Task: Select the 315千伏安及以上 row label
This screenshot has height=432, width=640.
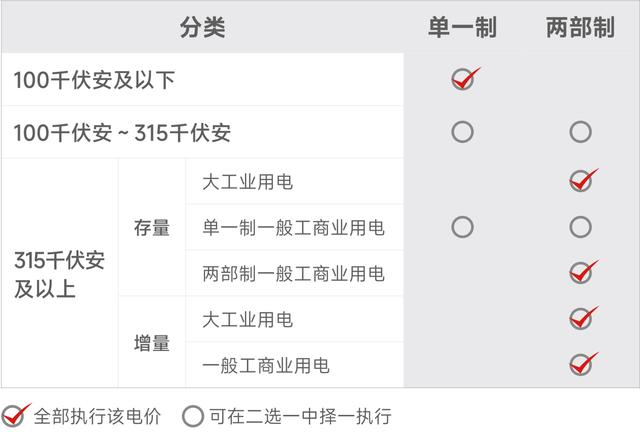Action: (59, 274)
